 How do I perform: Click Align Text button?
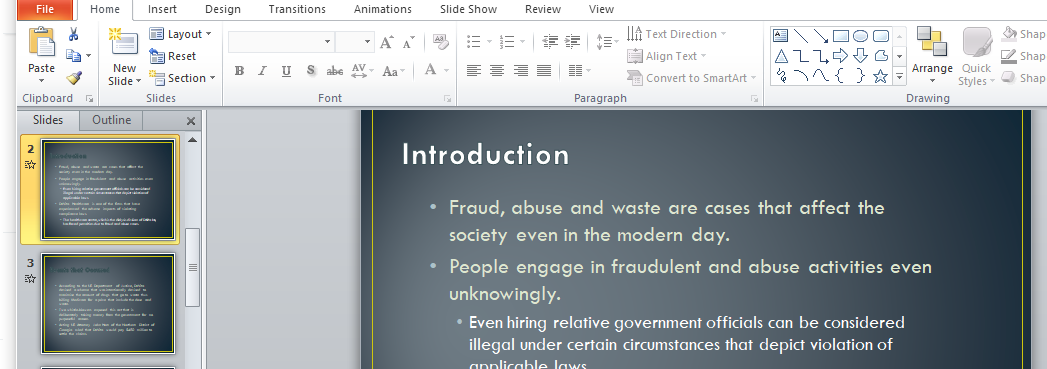pyautogui.click(x=666, y=56)
